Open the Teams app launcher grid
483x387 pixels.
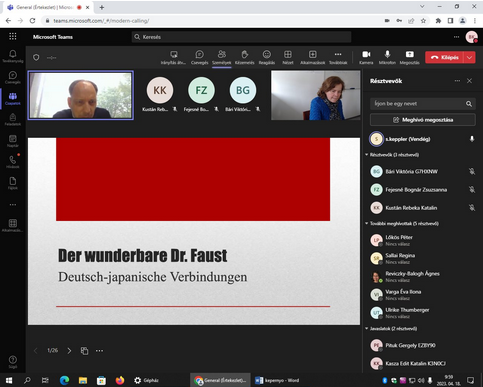point(13,36)
